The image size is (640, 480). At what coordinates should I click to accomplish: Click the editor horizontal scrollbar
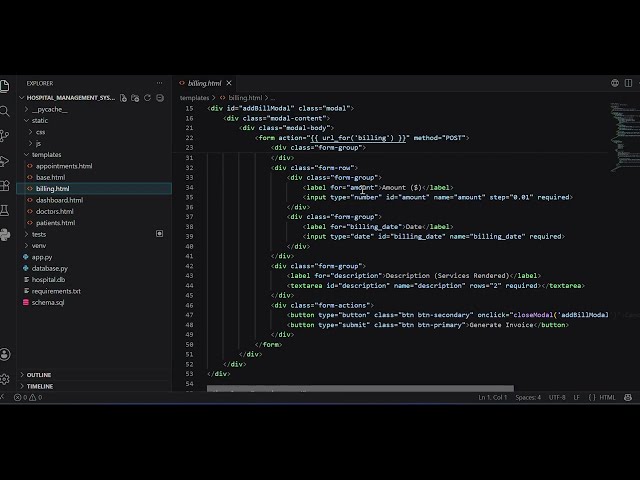pos(360,388)
